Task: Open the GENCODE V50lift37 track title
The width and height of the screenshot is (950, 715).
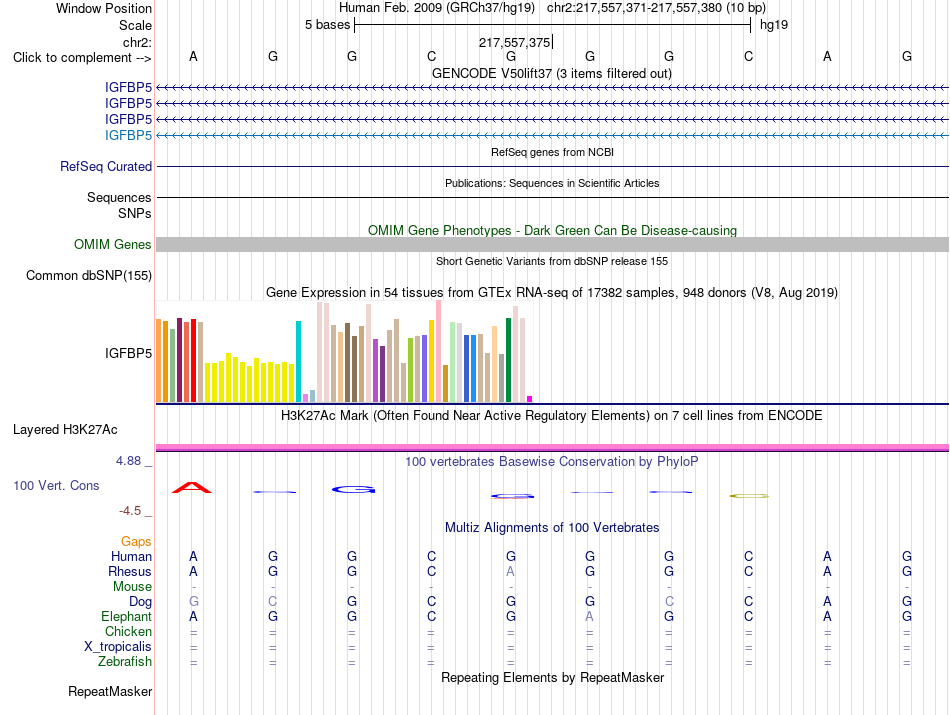Action: pos(551,74)
